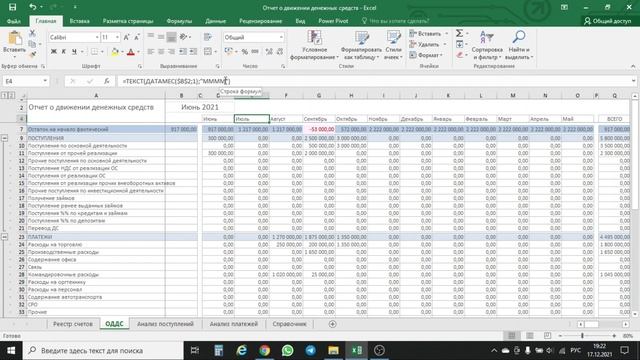
Task: Click the Save icon in the title bar
Action: point(13,7)
